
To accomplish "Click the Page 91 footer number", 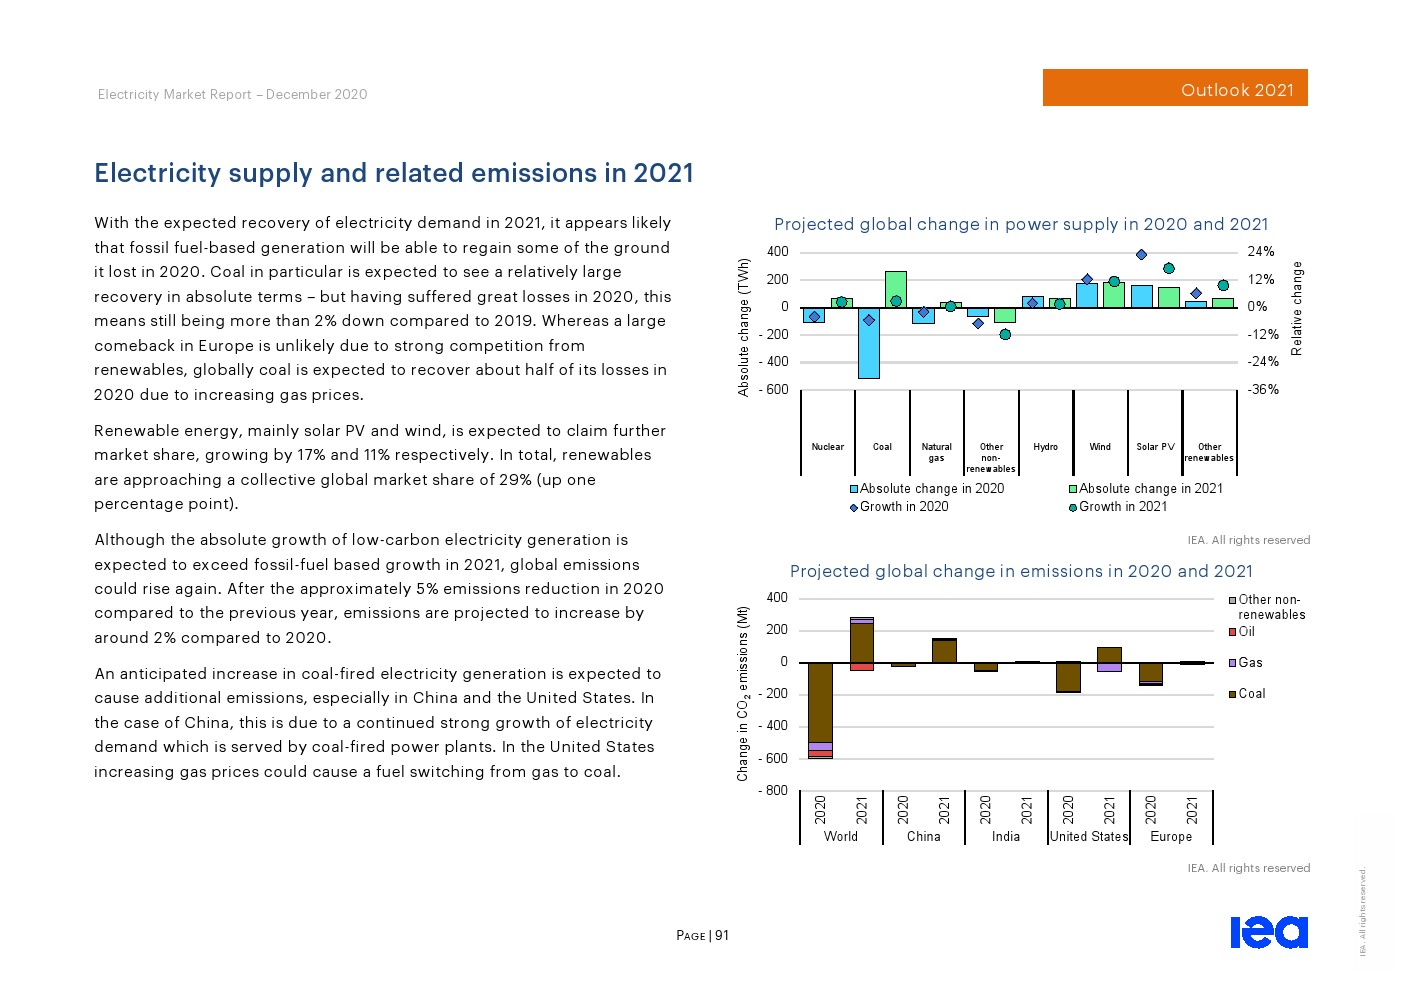I will (x=702, y=936).
